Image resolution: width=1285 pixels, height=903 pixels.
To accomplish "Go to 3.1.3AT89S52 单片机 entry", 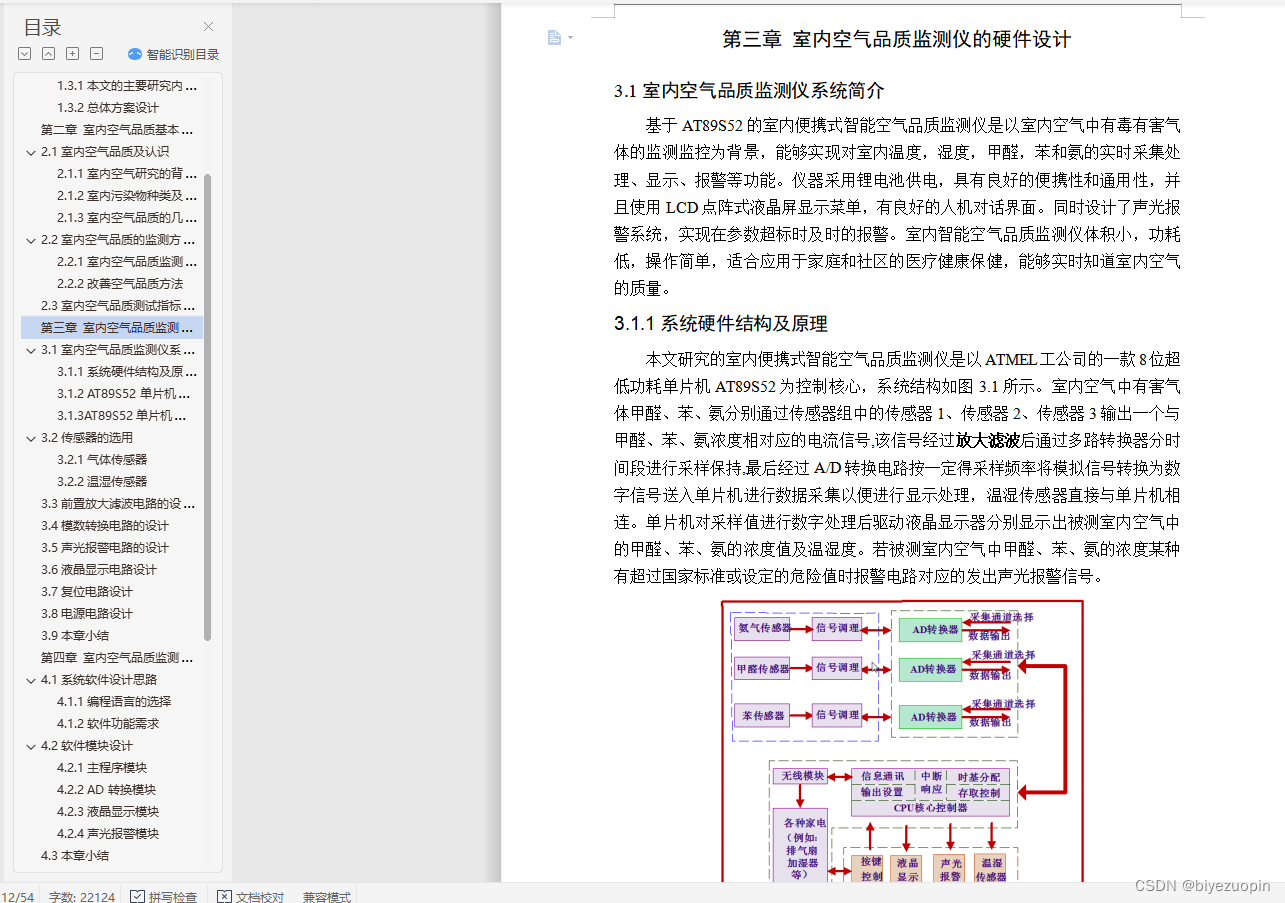I will [x=122, y=416].
